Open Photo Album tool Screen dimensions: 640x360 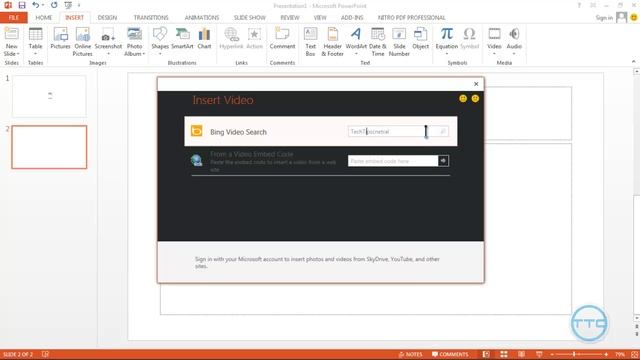(x=134, y=42)
